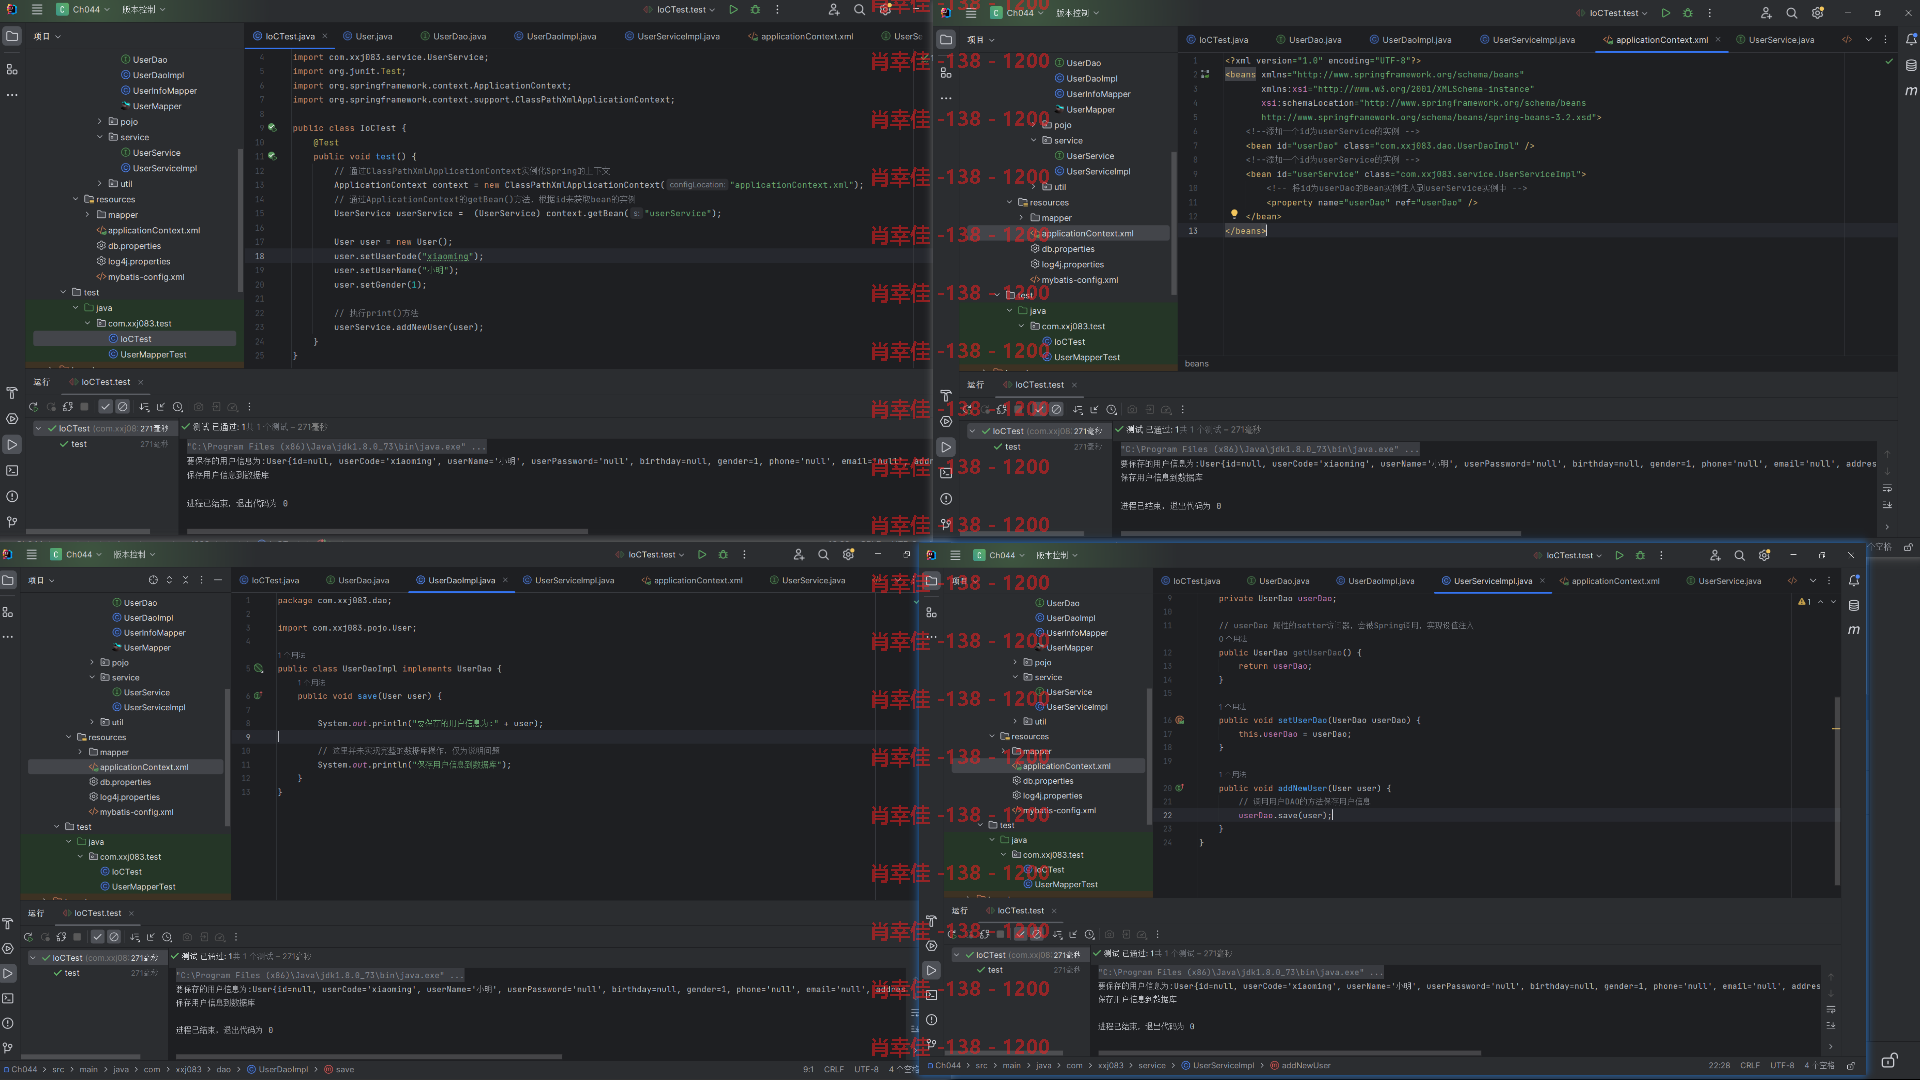Open Database tool window in bottom-right window
Viewport: 1920px width, 1080px height.
click(1854, 605)
